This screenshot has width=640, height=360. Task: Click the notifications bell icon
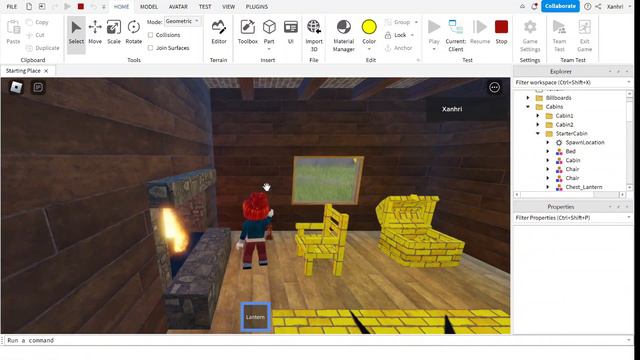(x=534, y=6)
